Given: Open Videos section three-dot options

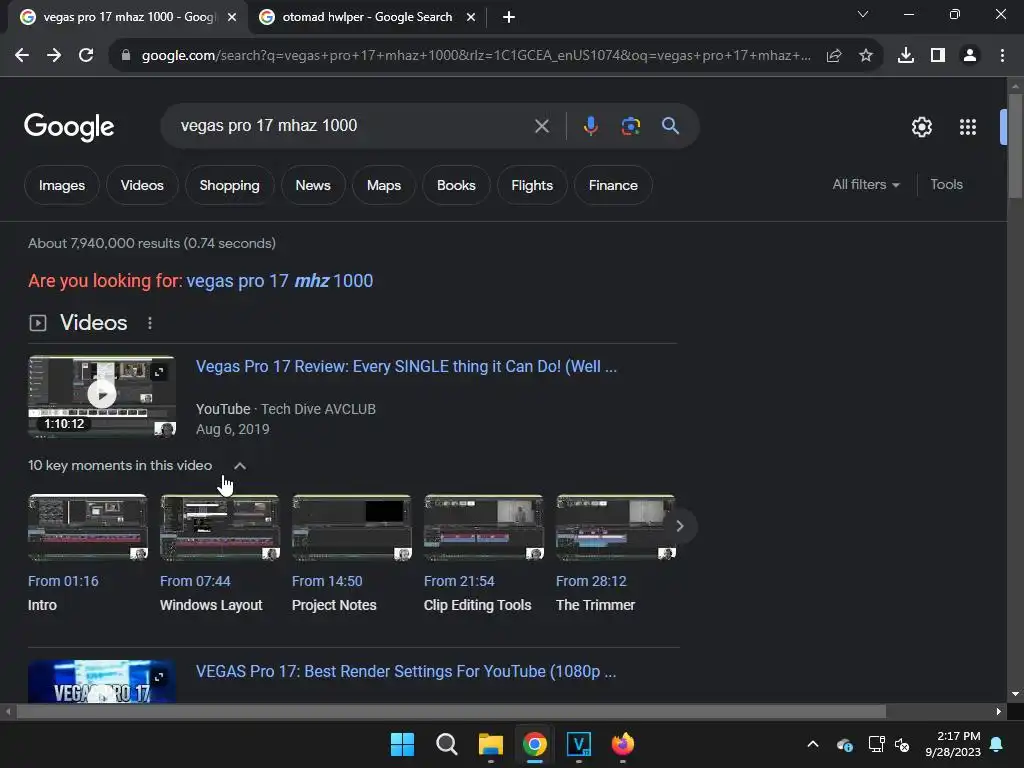Looking at the screenshot, I should coord(150,323).
